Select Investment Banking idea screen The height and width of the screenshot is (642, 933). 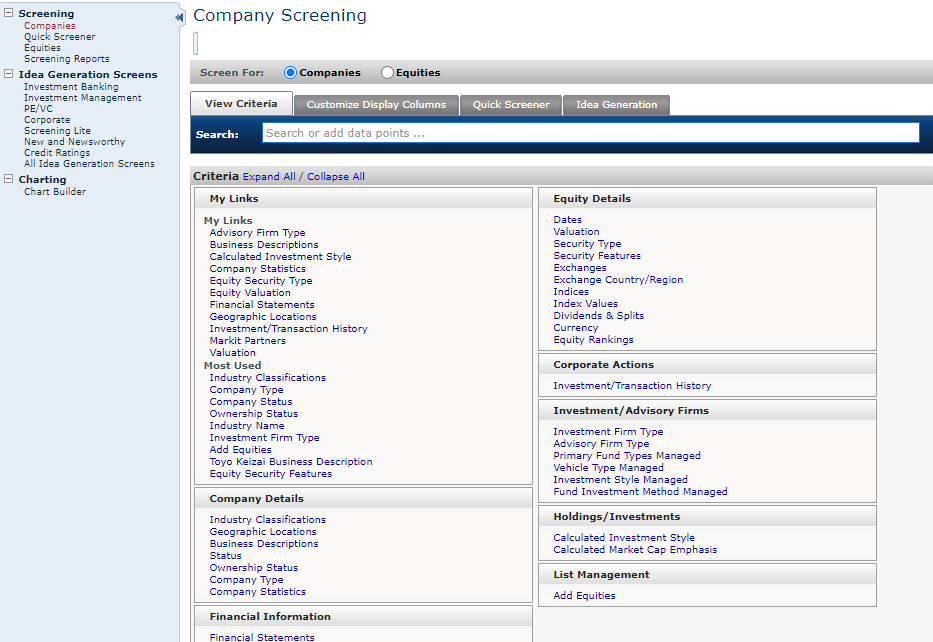71,87
